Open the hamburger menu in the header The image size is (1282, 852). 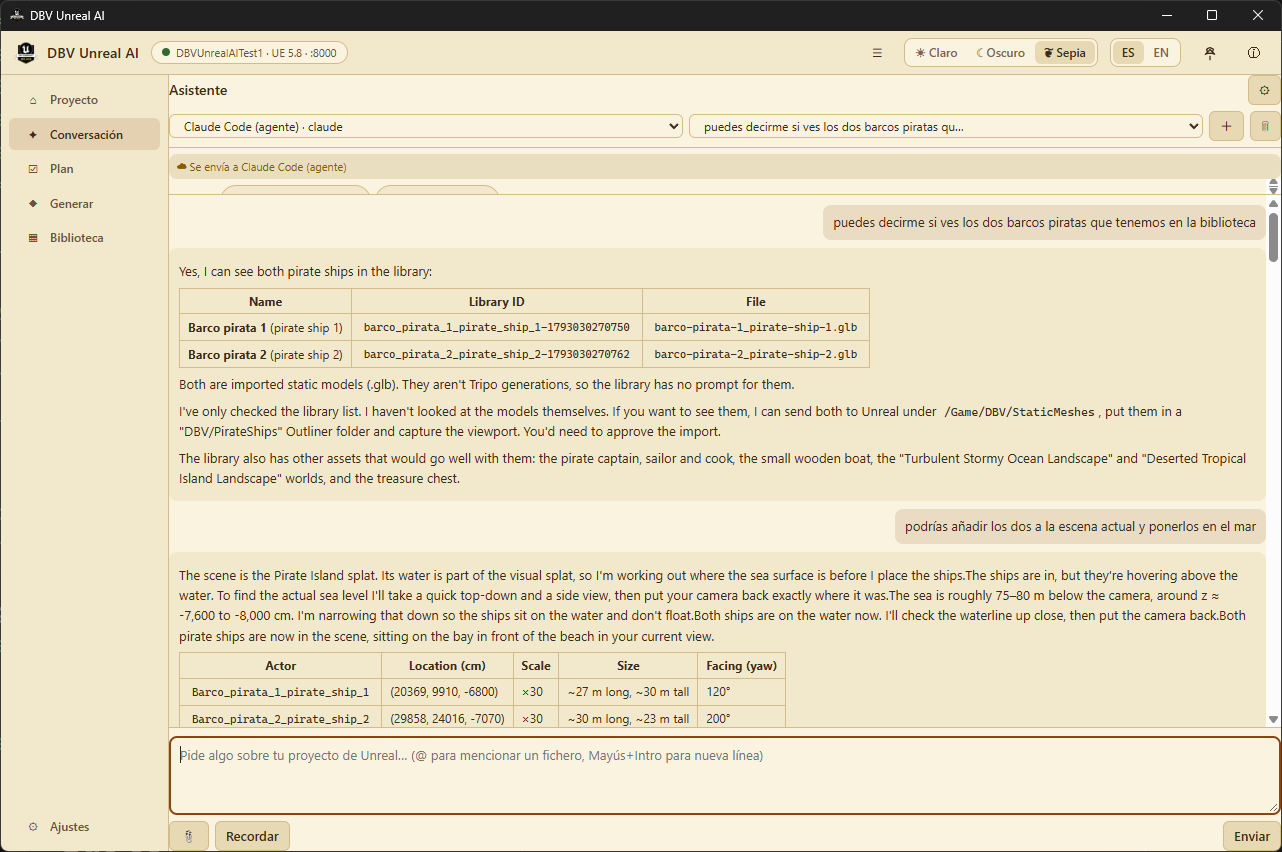click(877, 53)
